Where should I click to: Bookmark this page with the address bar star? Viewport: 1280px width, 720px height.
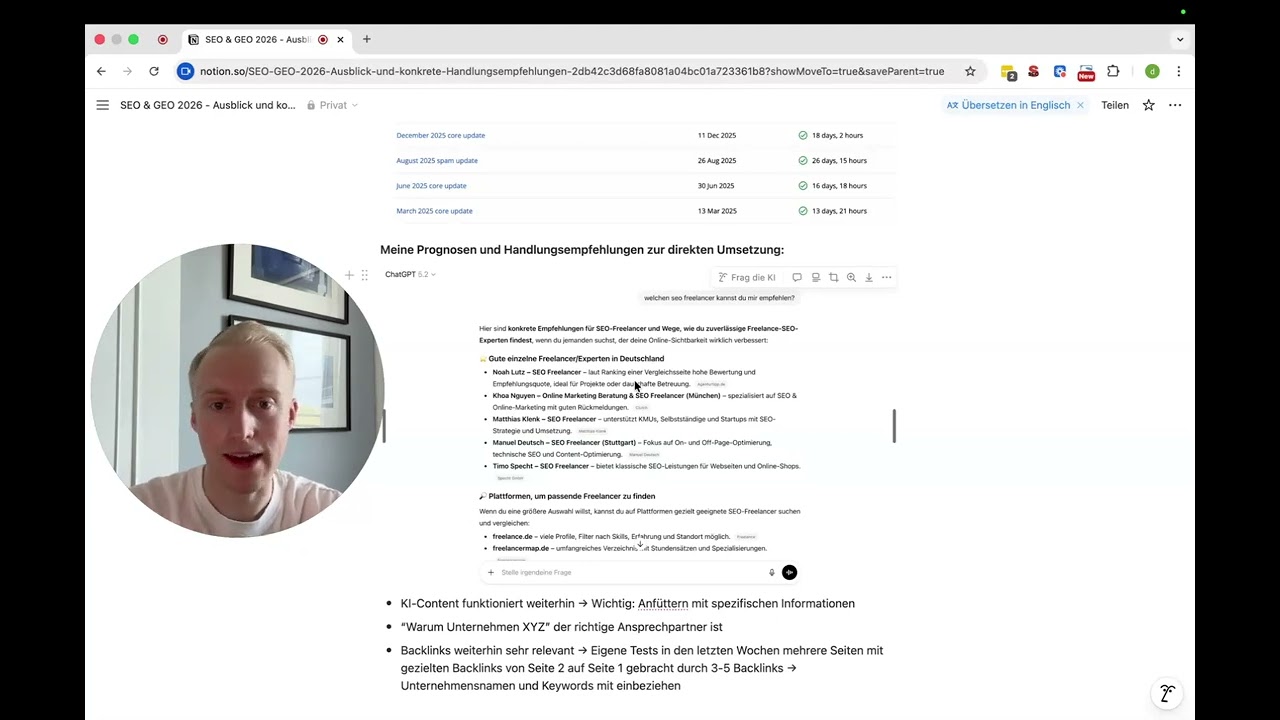970,71
